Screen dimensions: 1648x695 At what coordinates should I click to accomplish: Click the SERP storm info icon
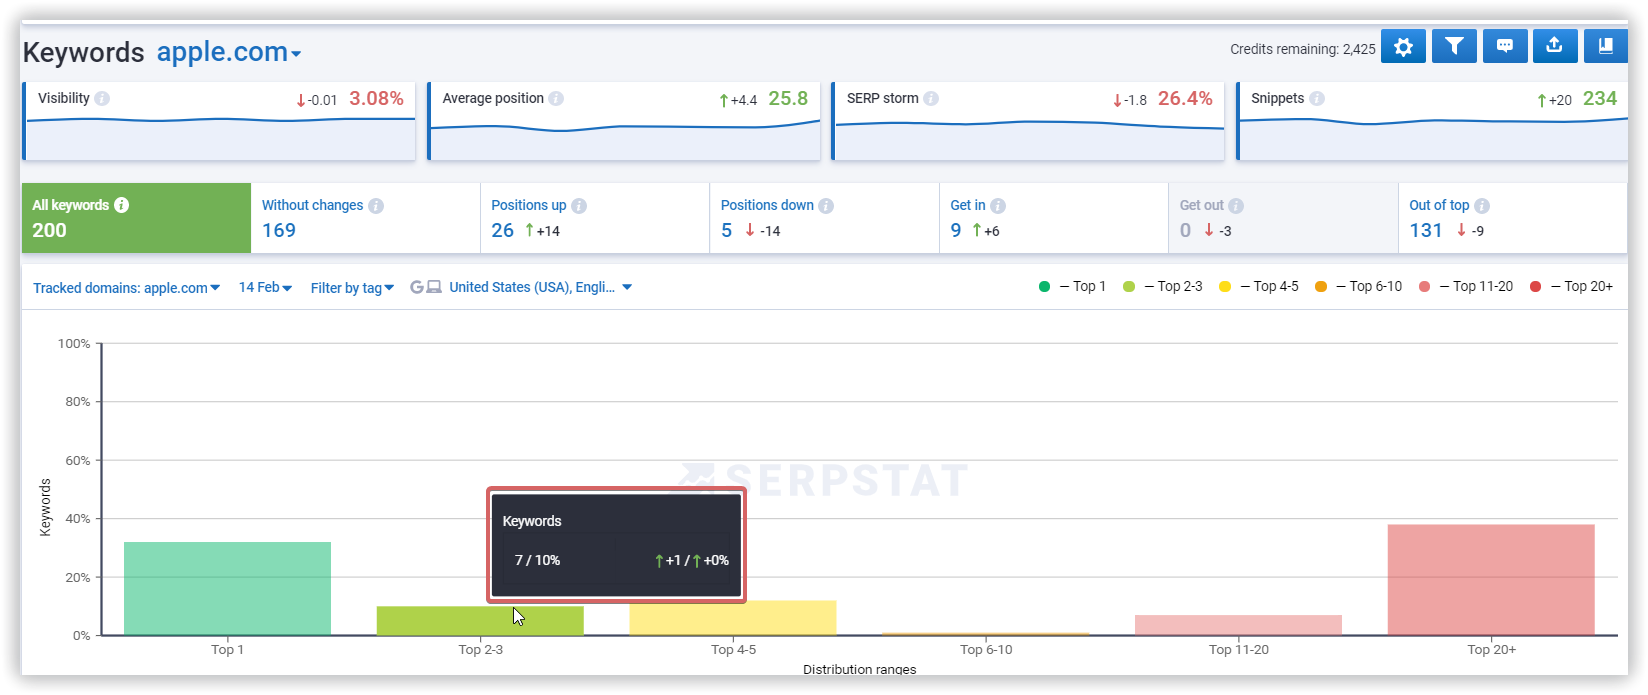(931, 98)
